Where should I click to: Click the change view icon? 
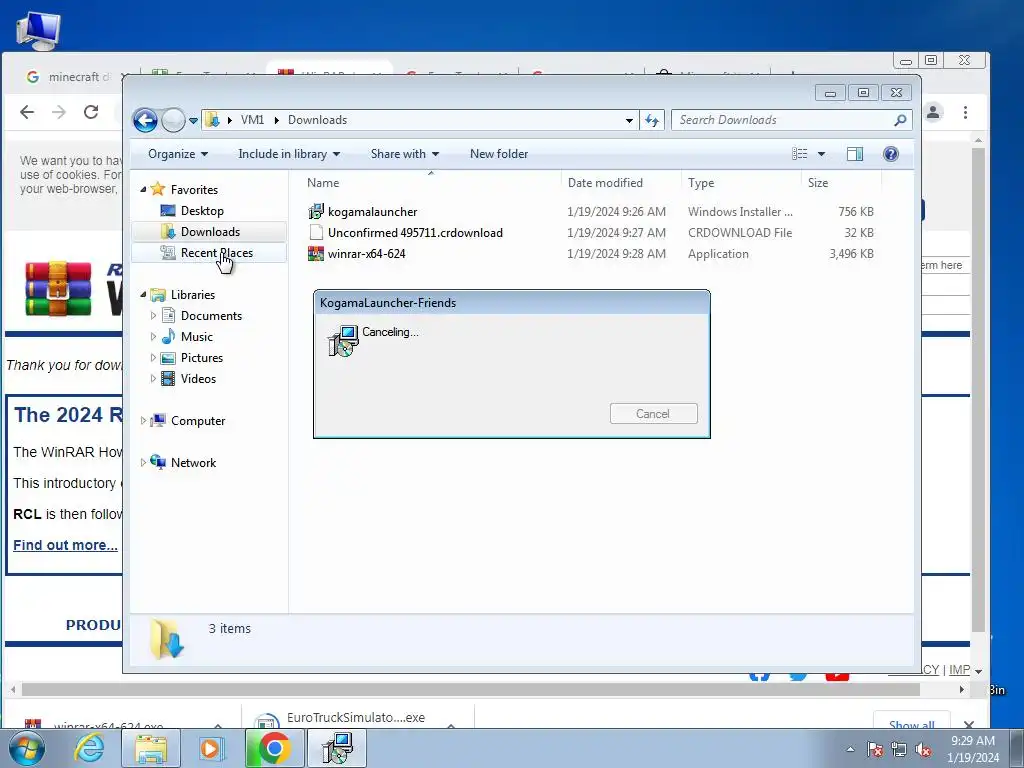(x=800, y=154)
